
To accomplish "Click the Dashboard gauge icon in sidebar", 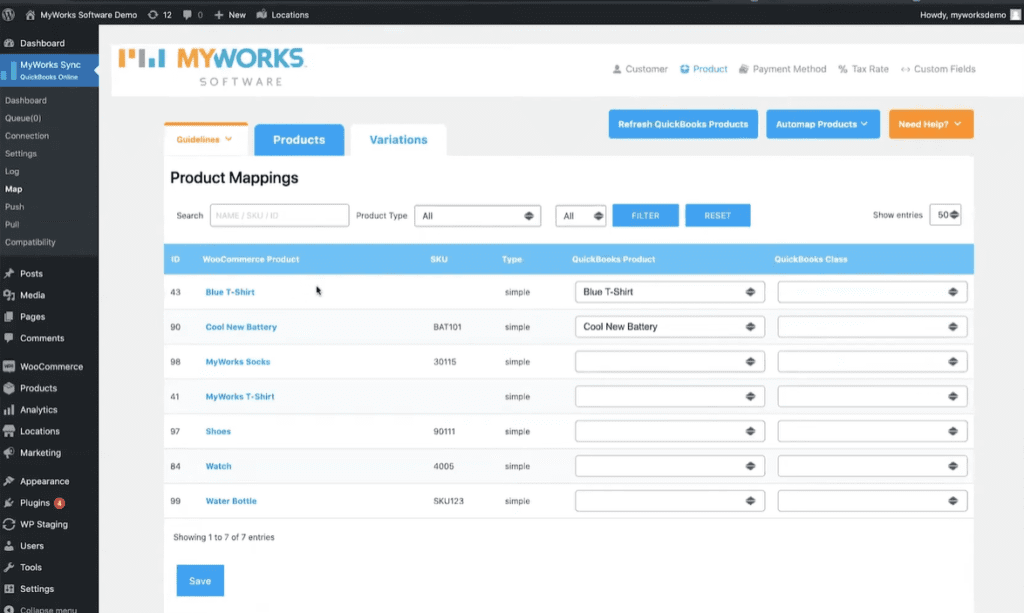I will [9, 43].
